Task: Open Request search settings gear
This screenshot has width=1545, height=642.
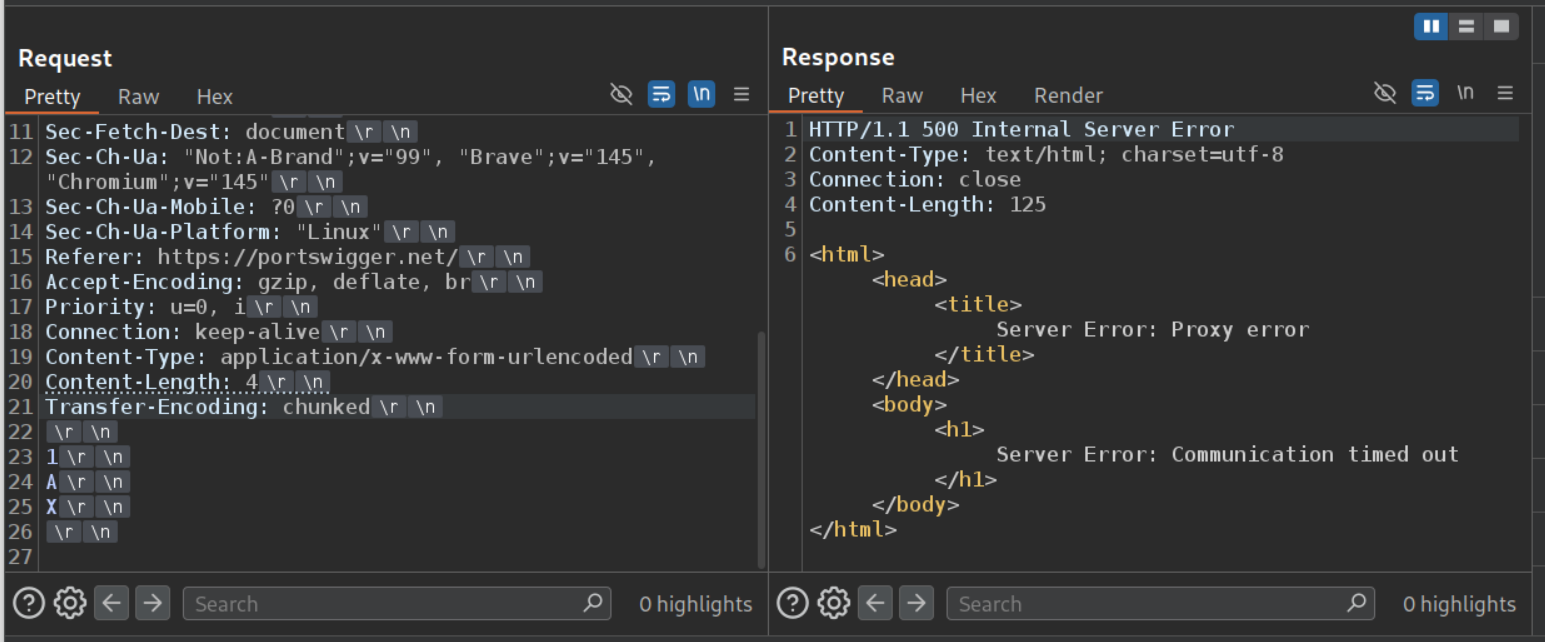Action: point(69,603)
